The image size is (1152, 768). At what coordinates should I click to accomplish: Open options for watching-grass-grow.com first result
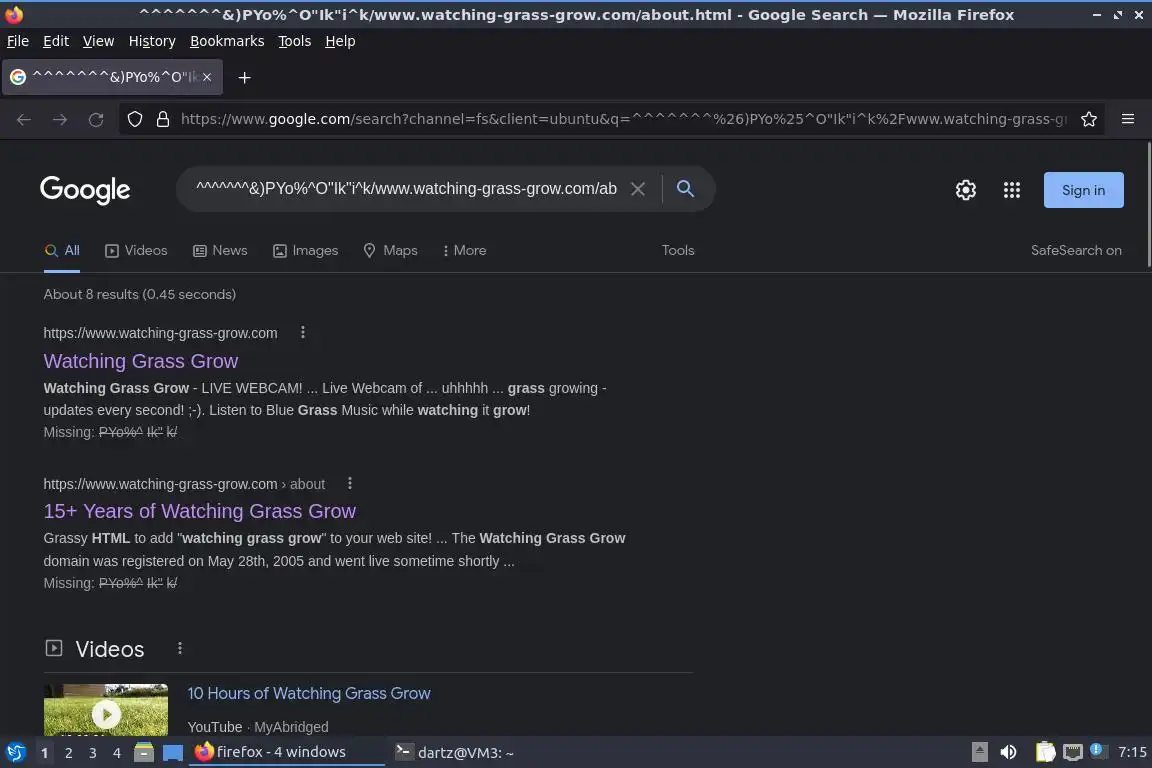(303, 332)
